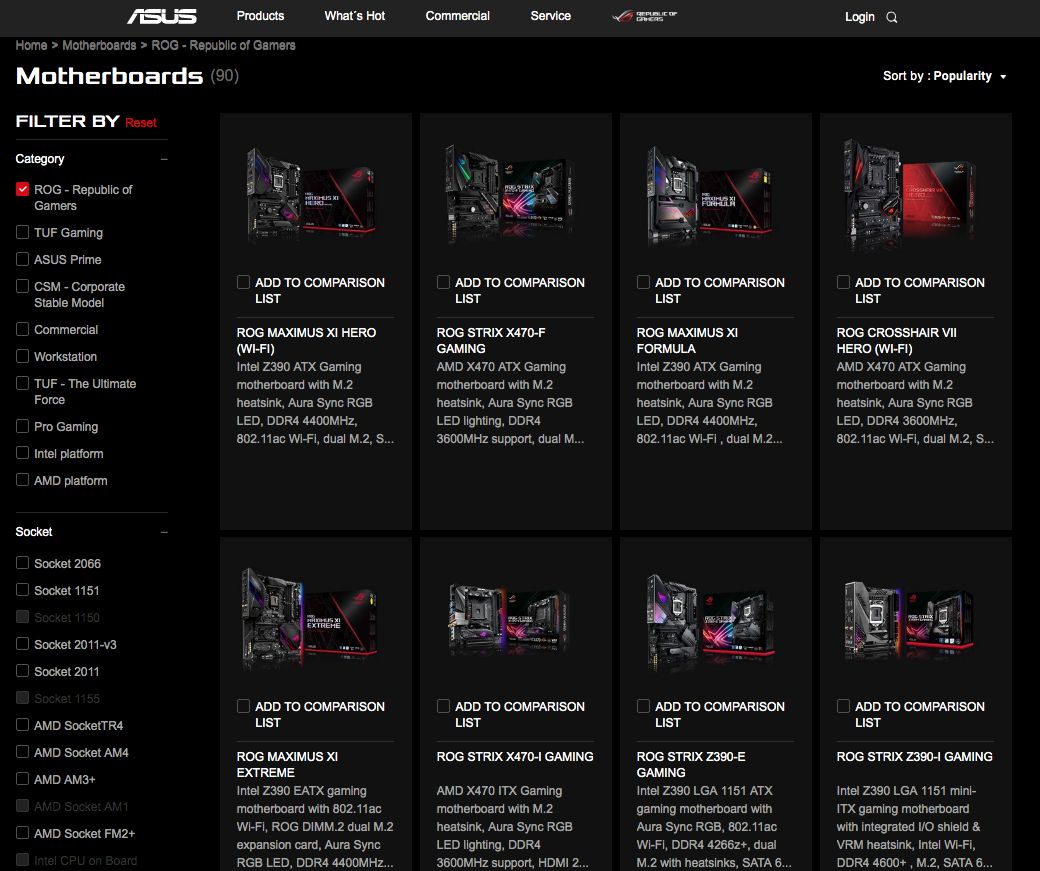Click the ROG STRIX X470-I GAMING title
Viewport: 1040px width, 871px height.
coord(515,756)
